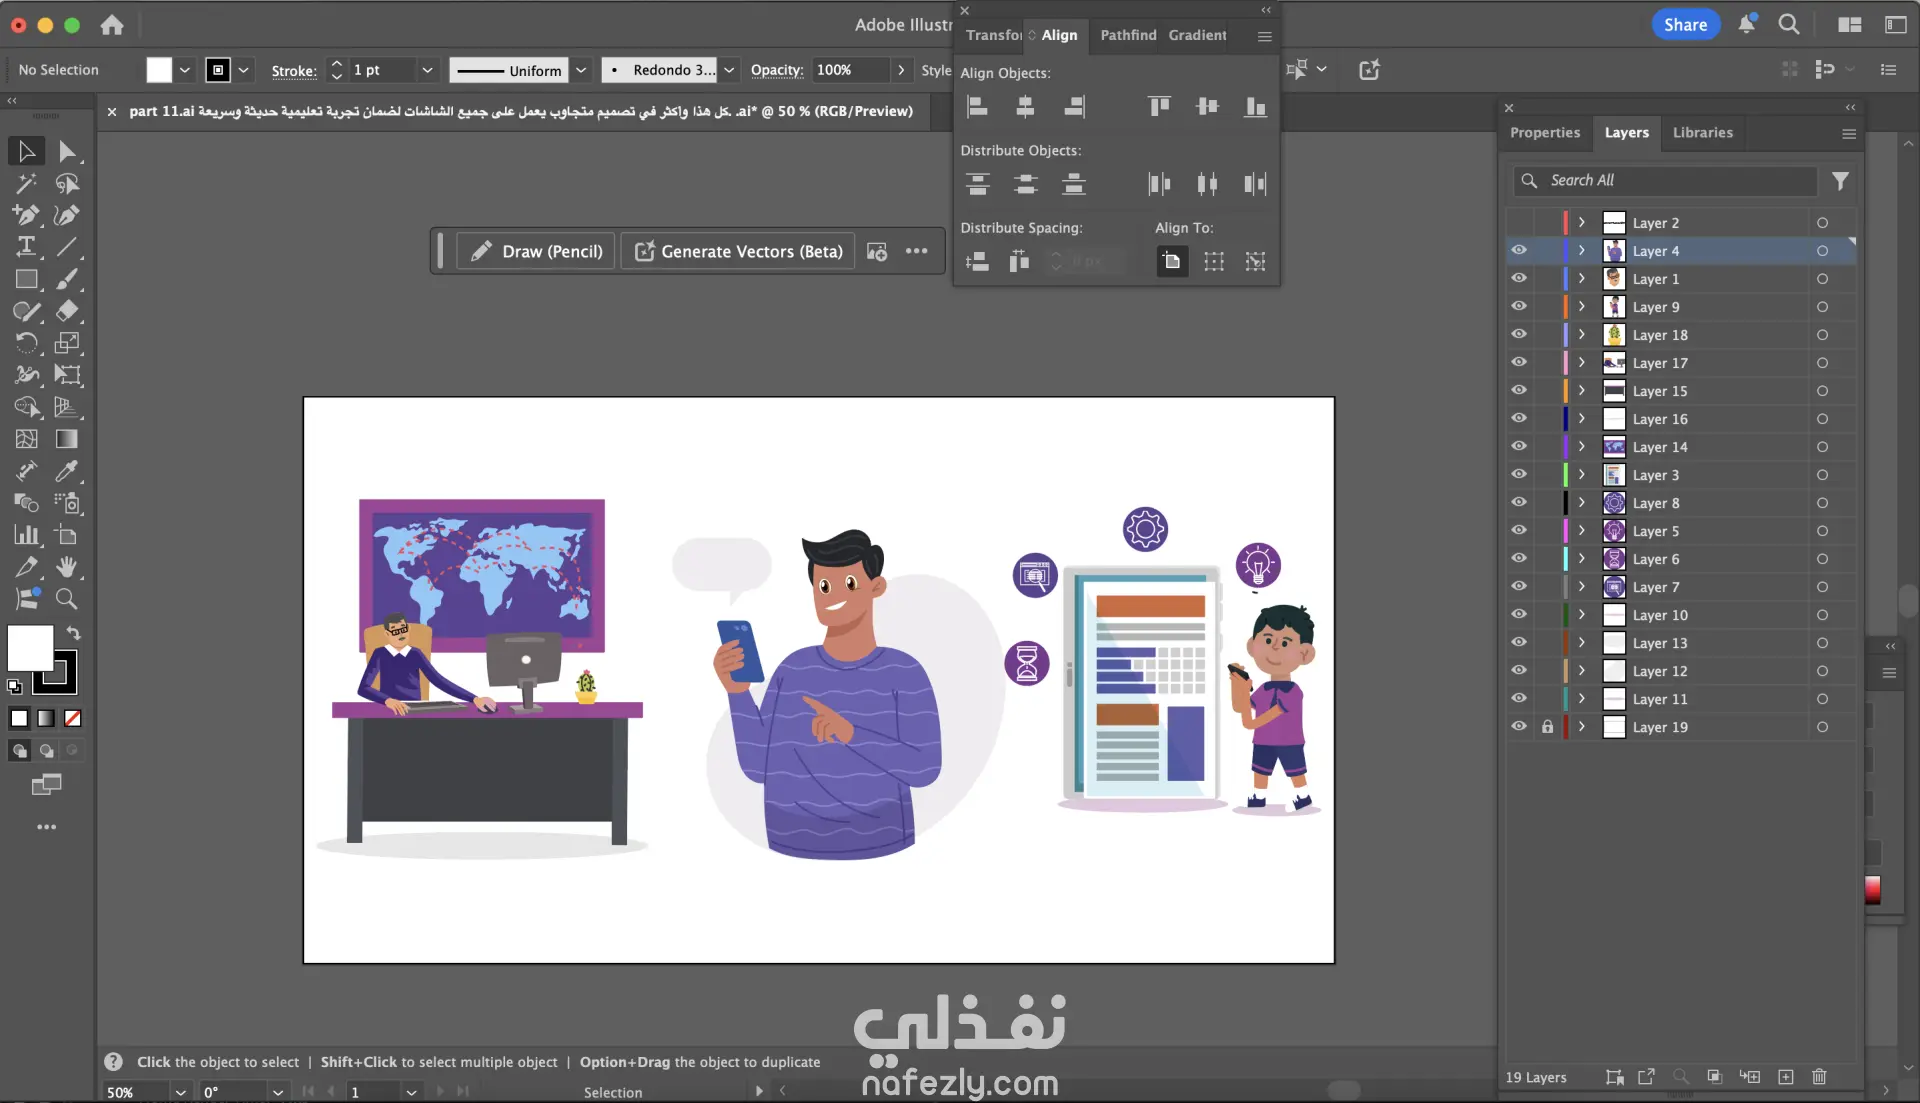
Task: Select the Hand tool
Action: click(x=67, y=567)
